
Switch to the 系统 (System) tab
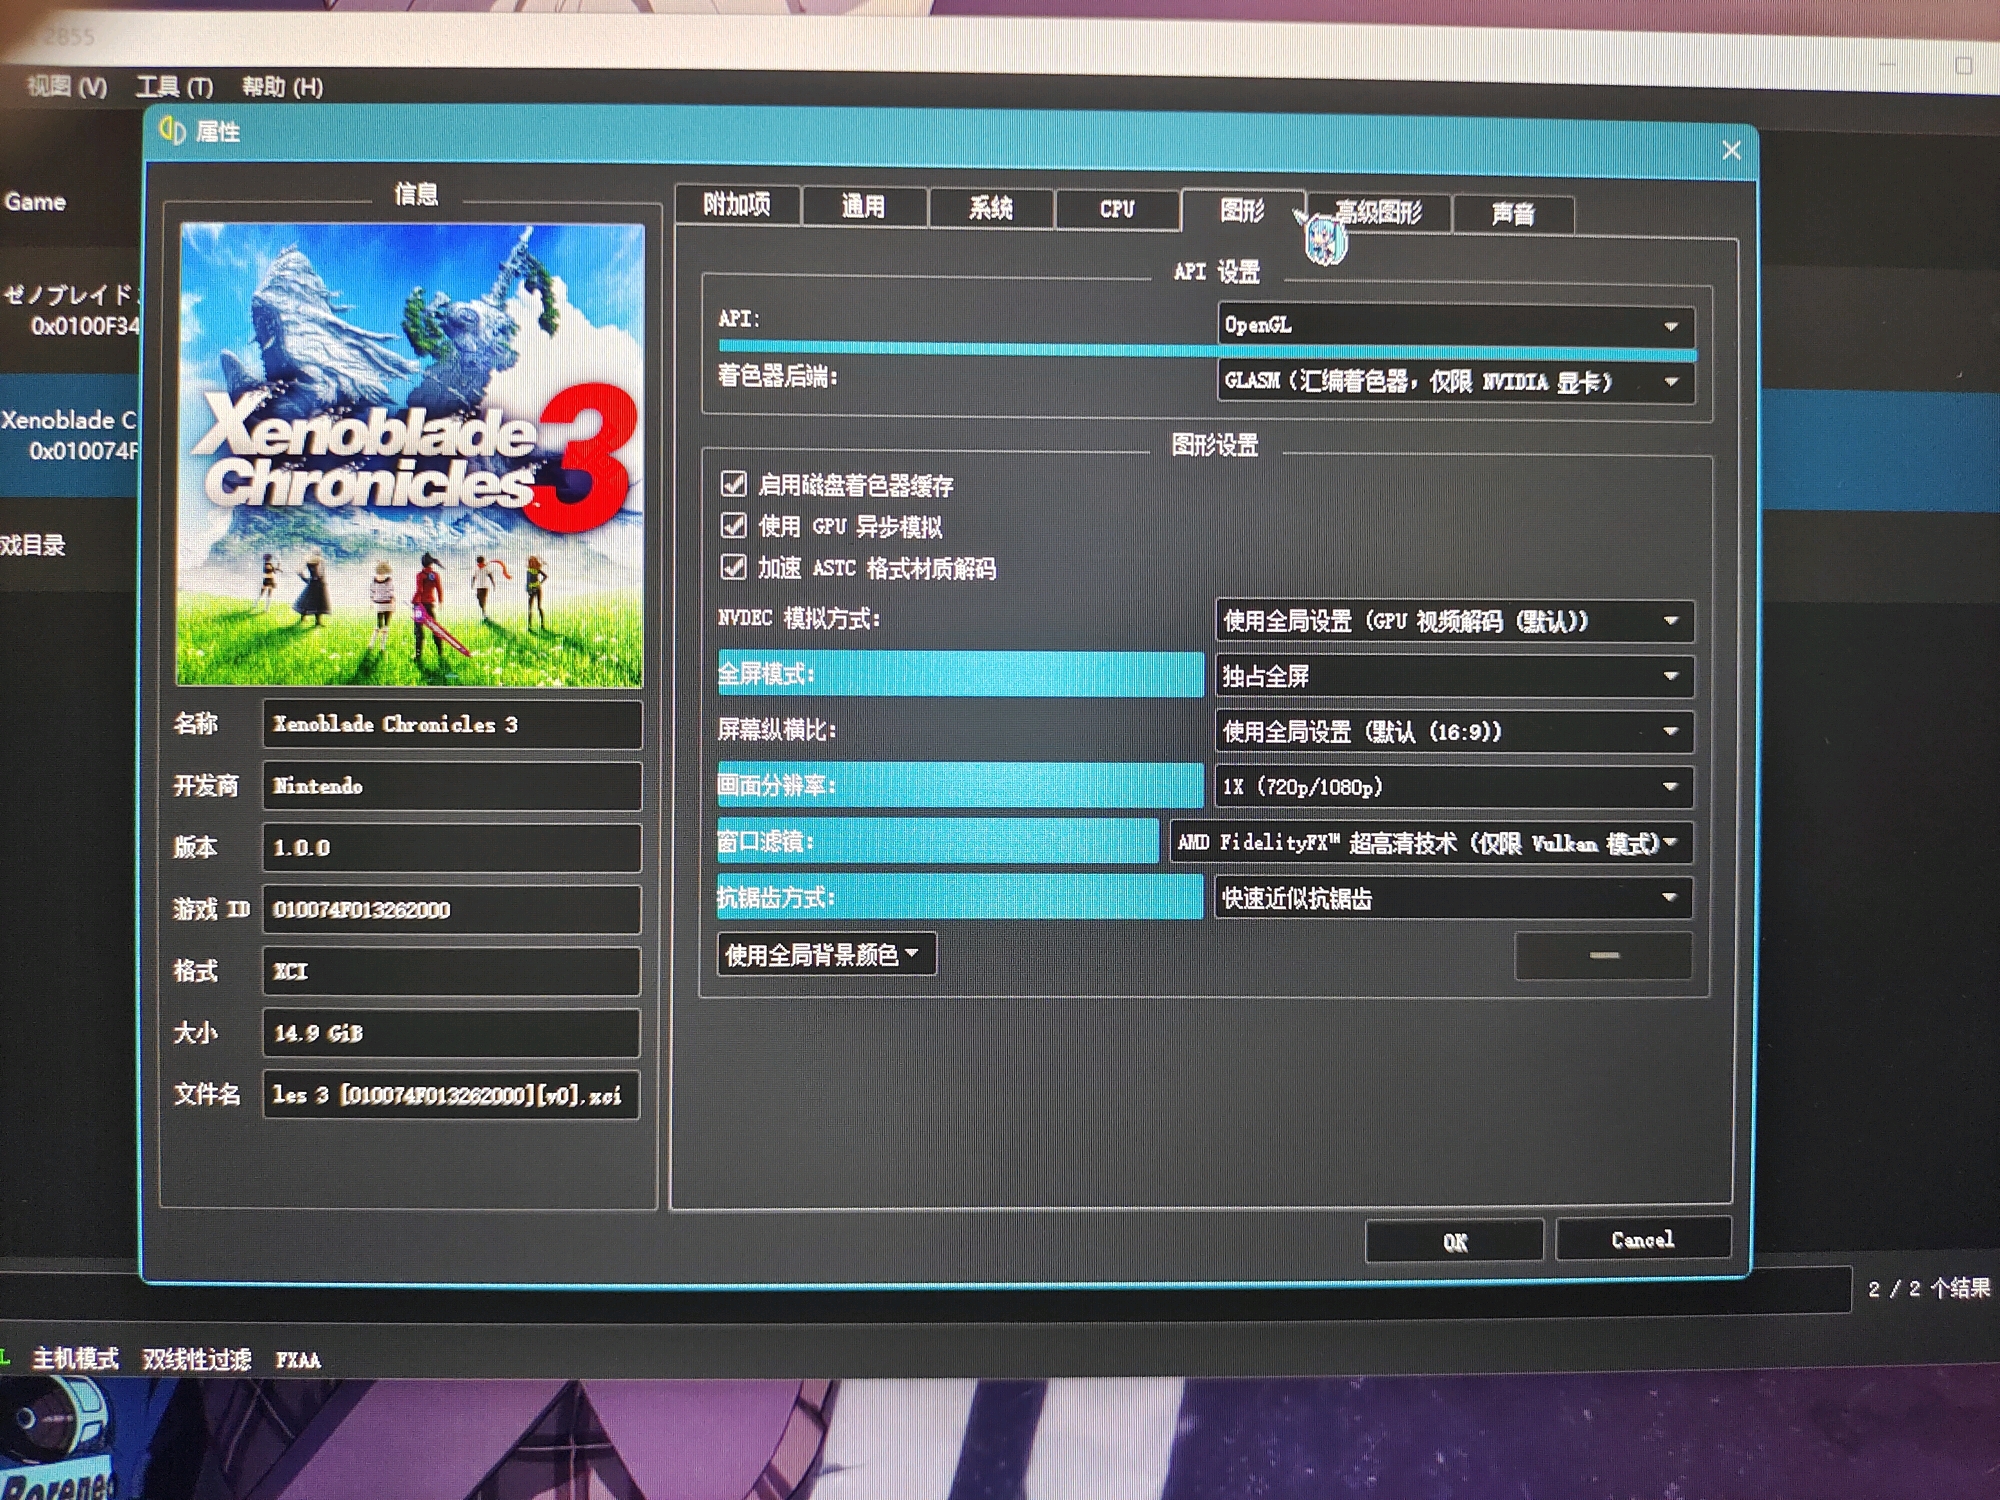[991, 208]
